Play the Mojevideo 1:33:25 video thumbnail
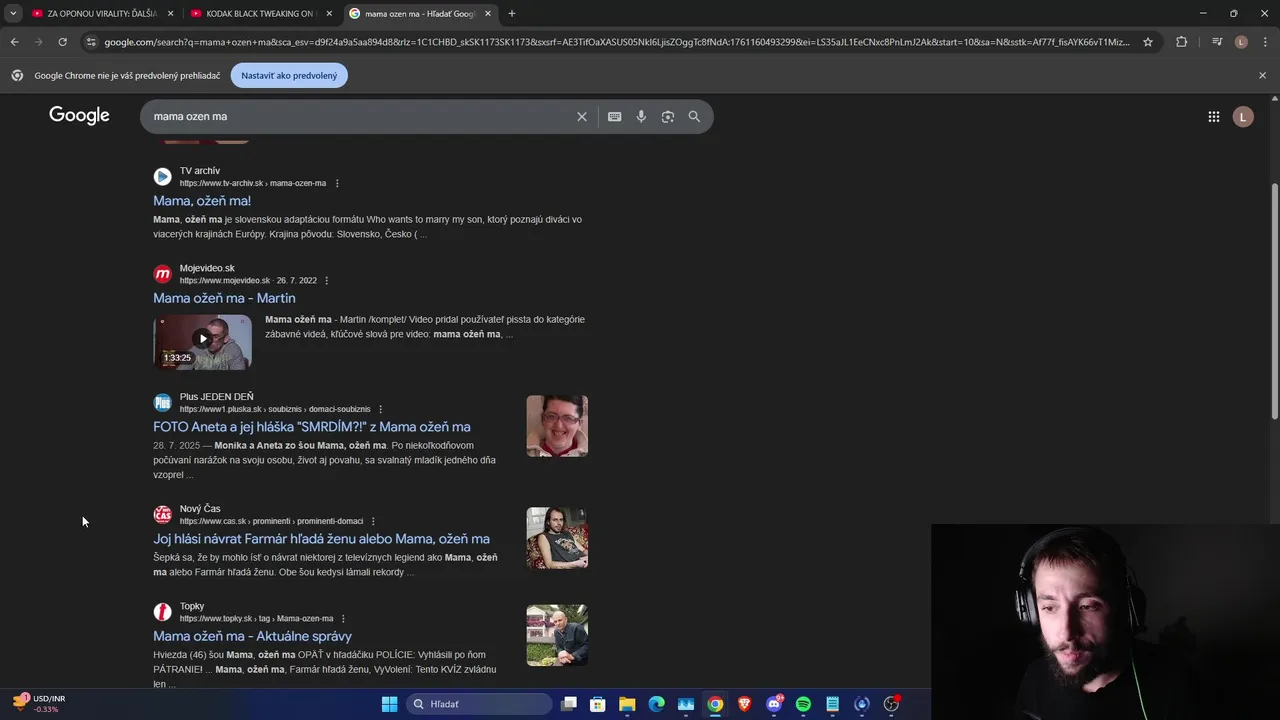This screenshot has width=1280, height=720. coord(202,342)
